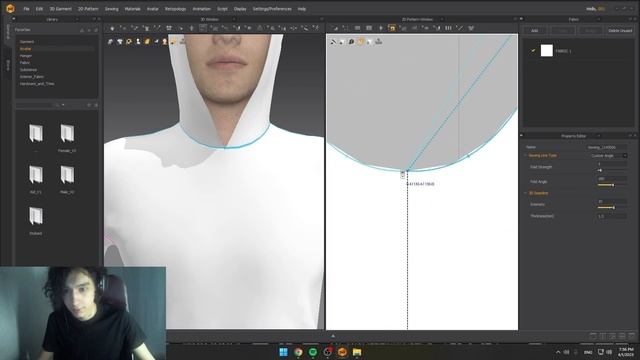Open the Library panel tab dropdown arrow

tap(77, 19)
